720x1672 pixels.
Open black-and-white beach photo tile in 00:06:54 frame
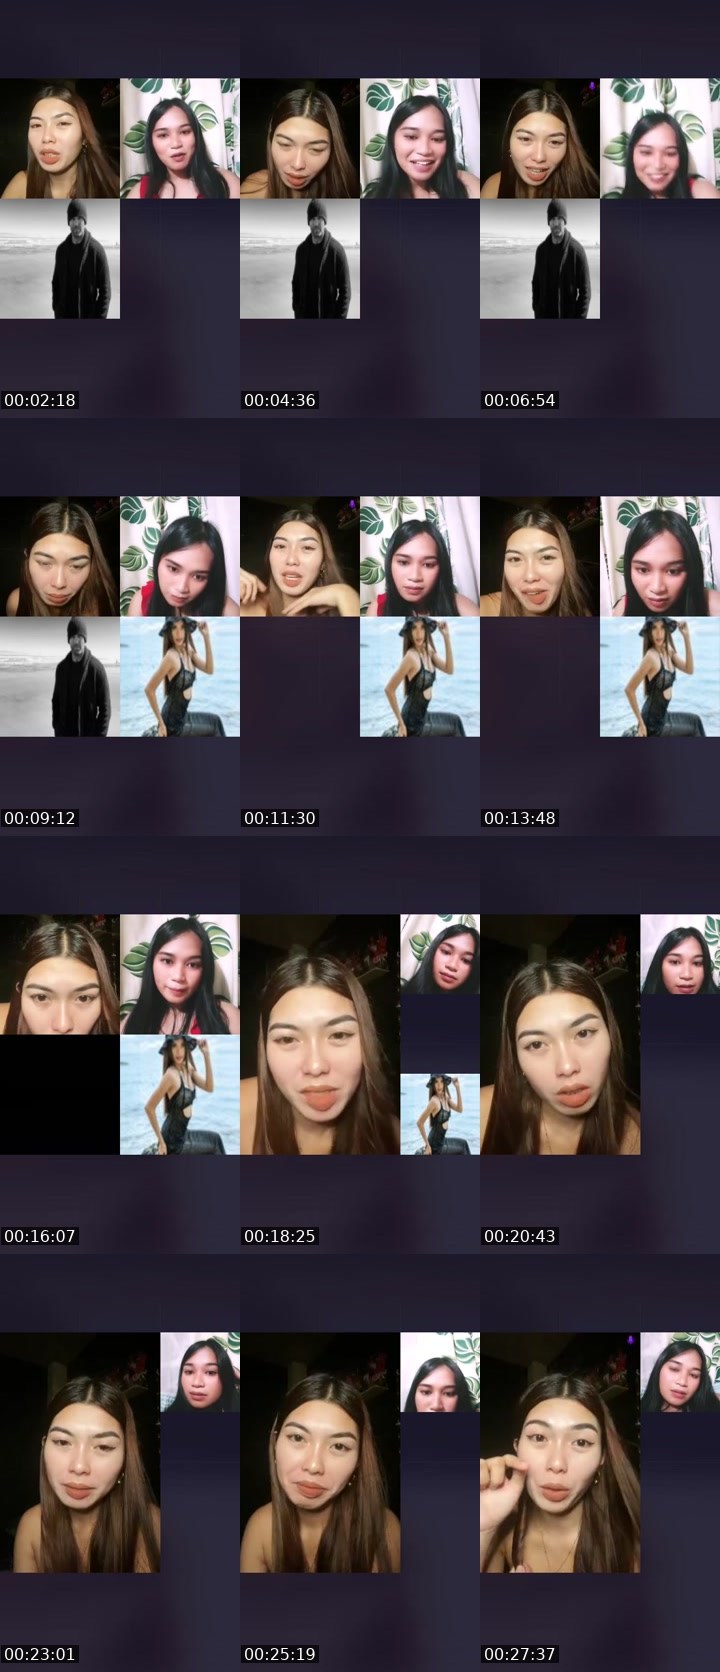(540, 258)
